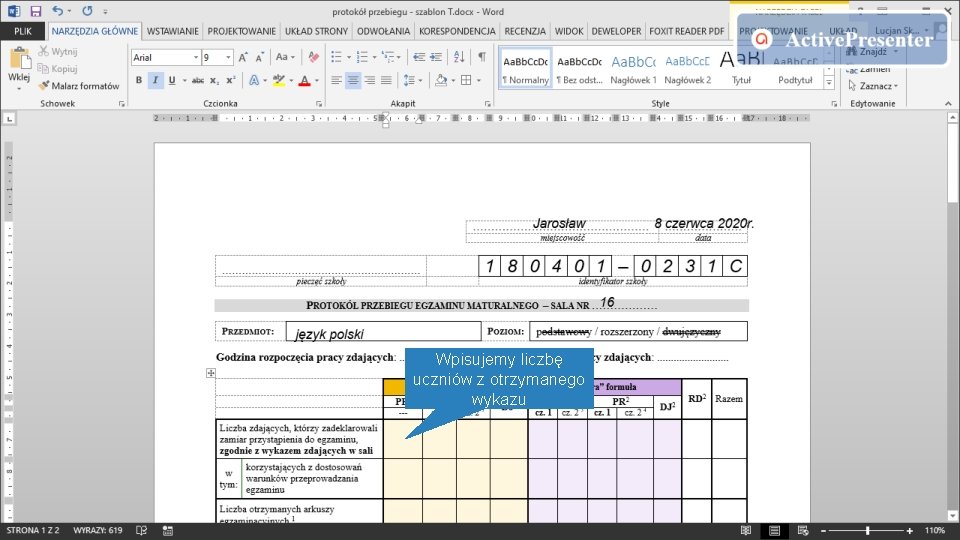
Task: Undo the last action
Action: (x=58, y=11)
